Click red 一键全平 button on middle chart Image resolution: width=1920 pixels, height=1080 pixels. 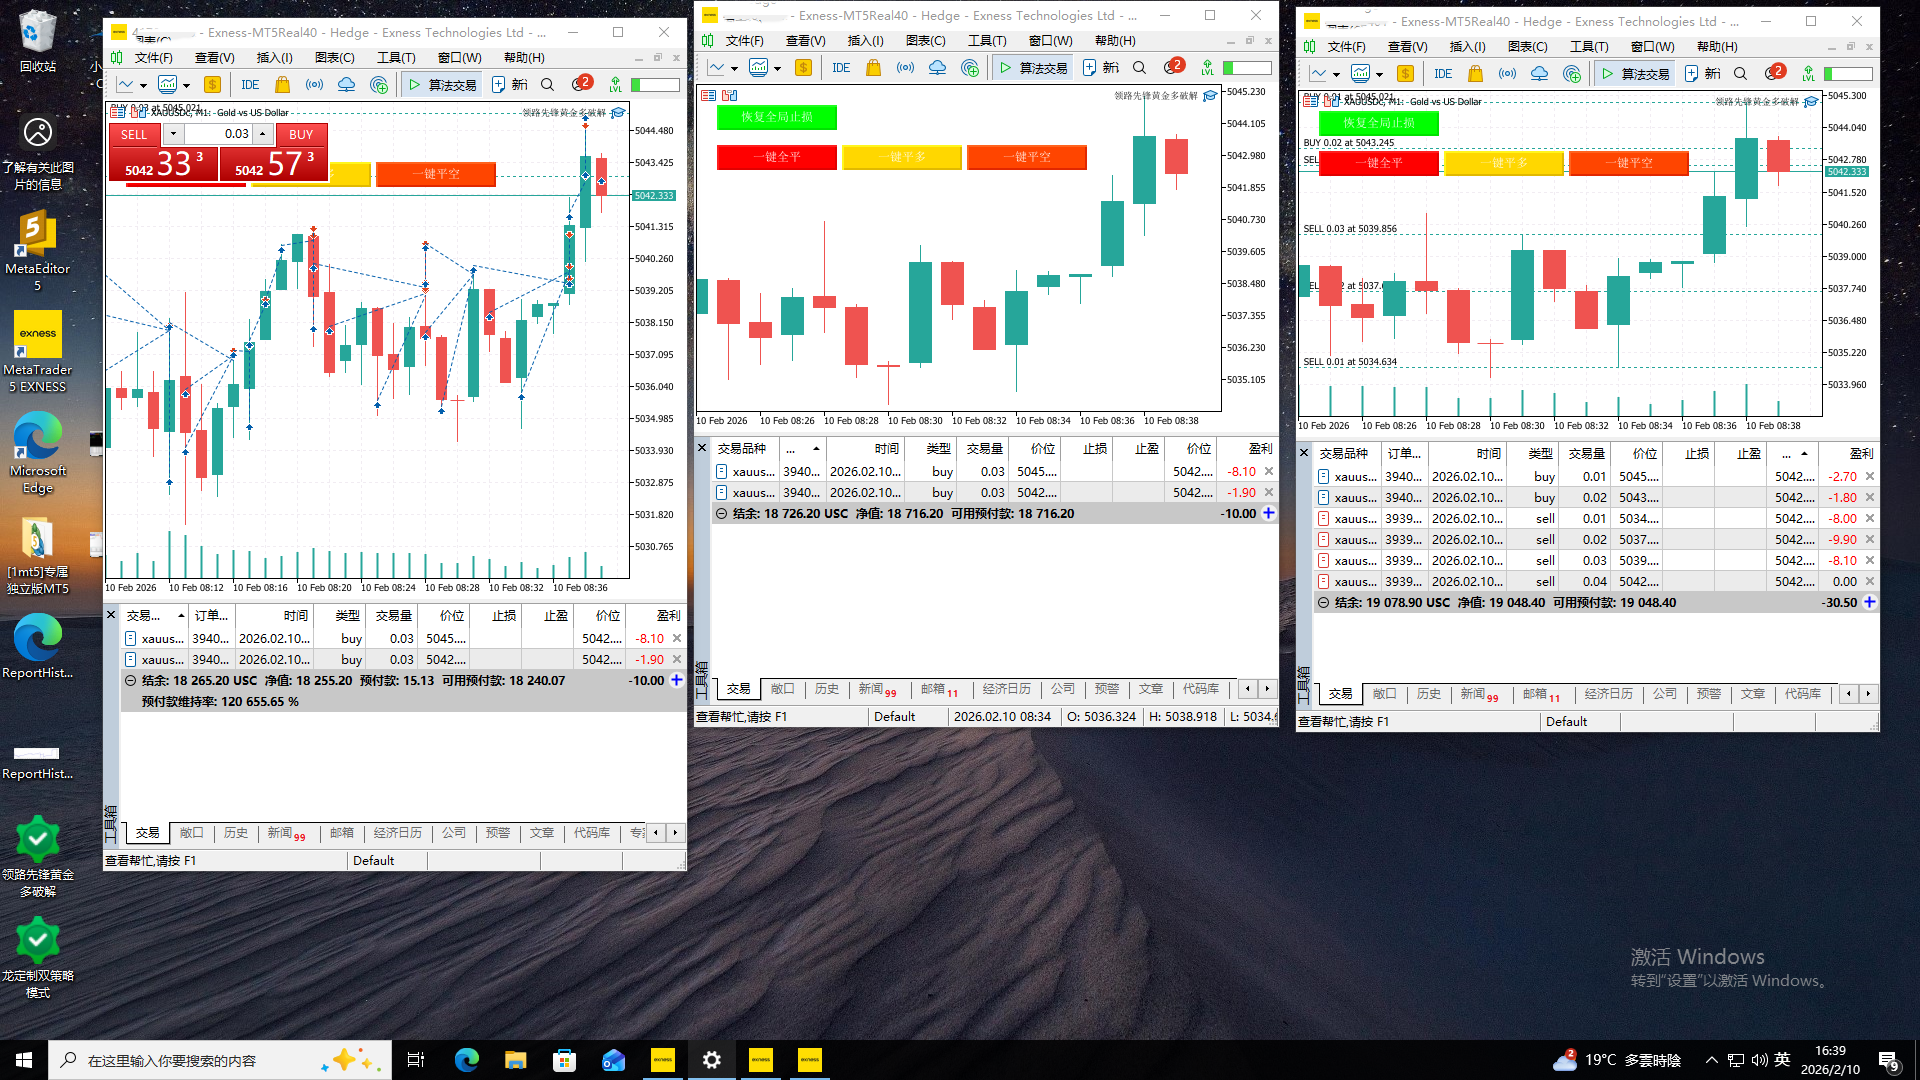click(777, 157)
